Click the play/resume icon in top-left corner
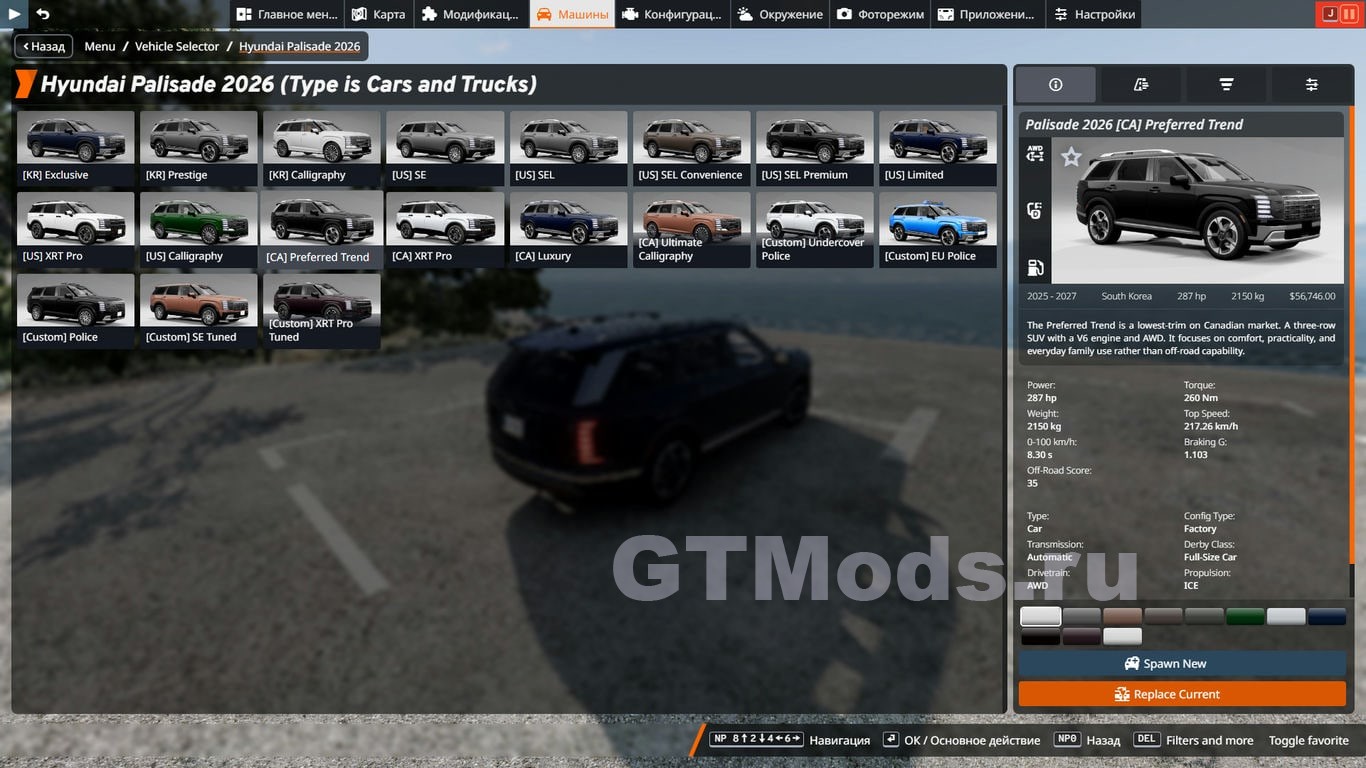This screenshot has height=768, width=1366. 14,14
